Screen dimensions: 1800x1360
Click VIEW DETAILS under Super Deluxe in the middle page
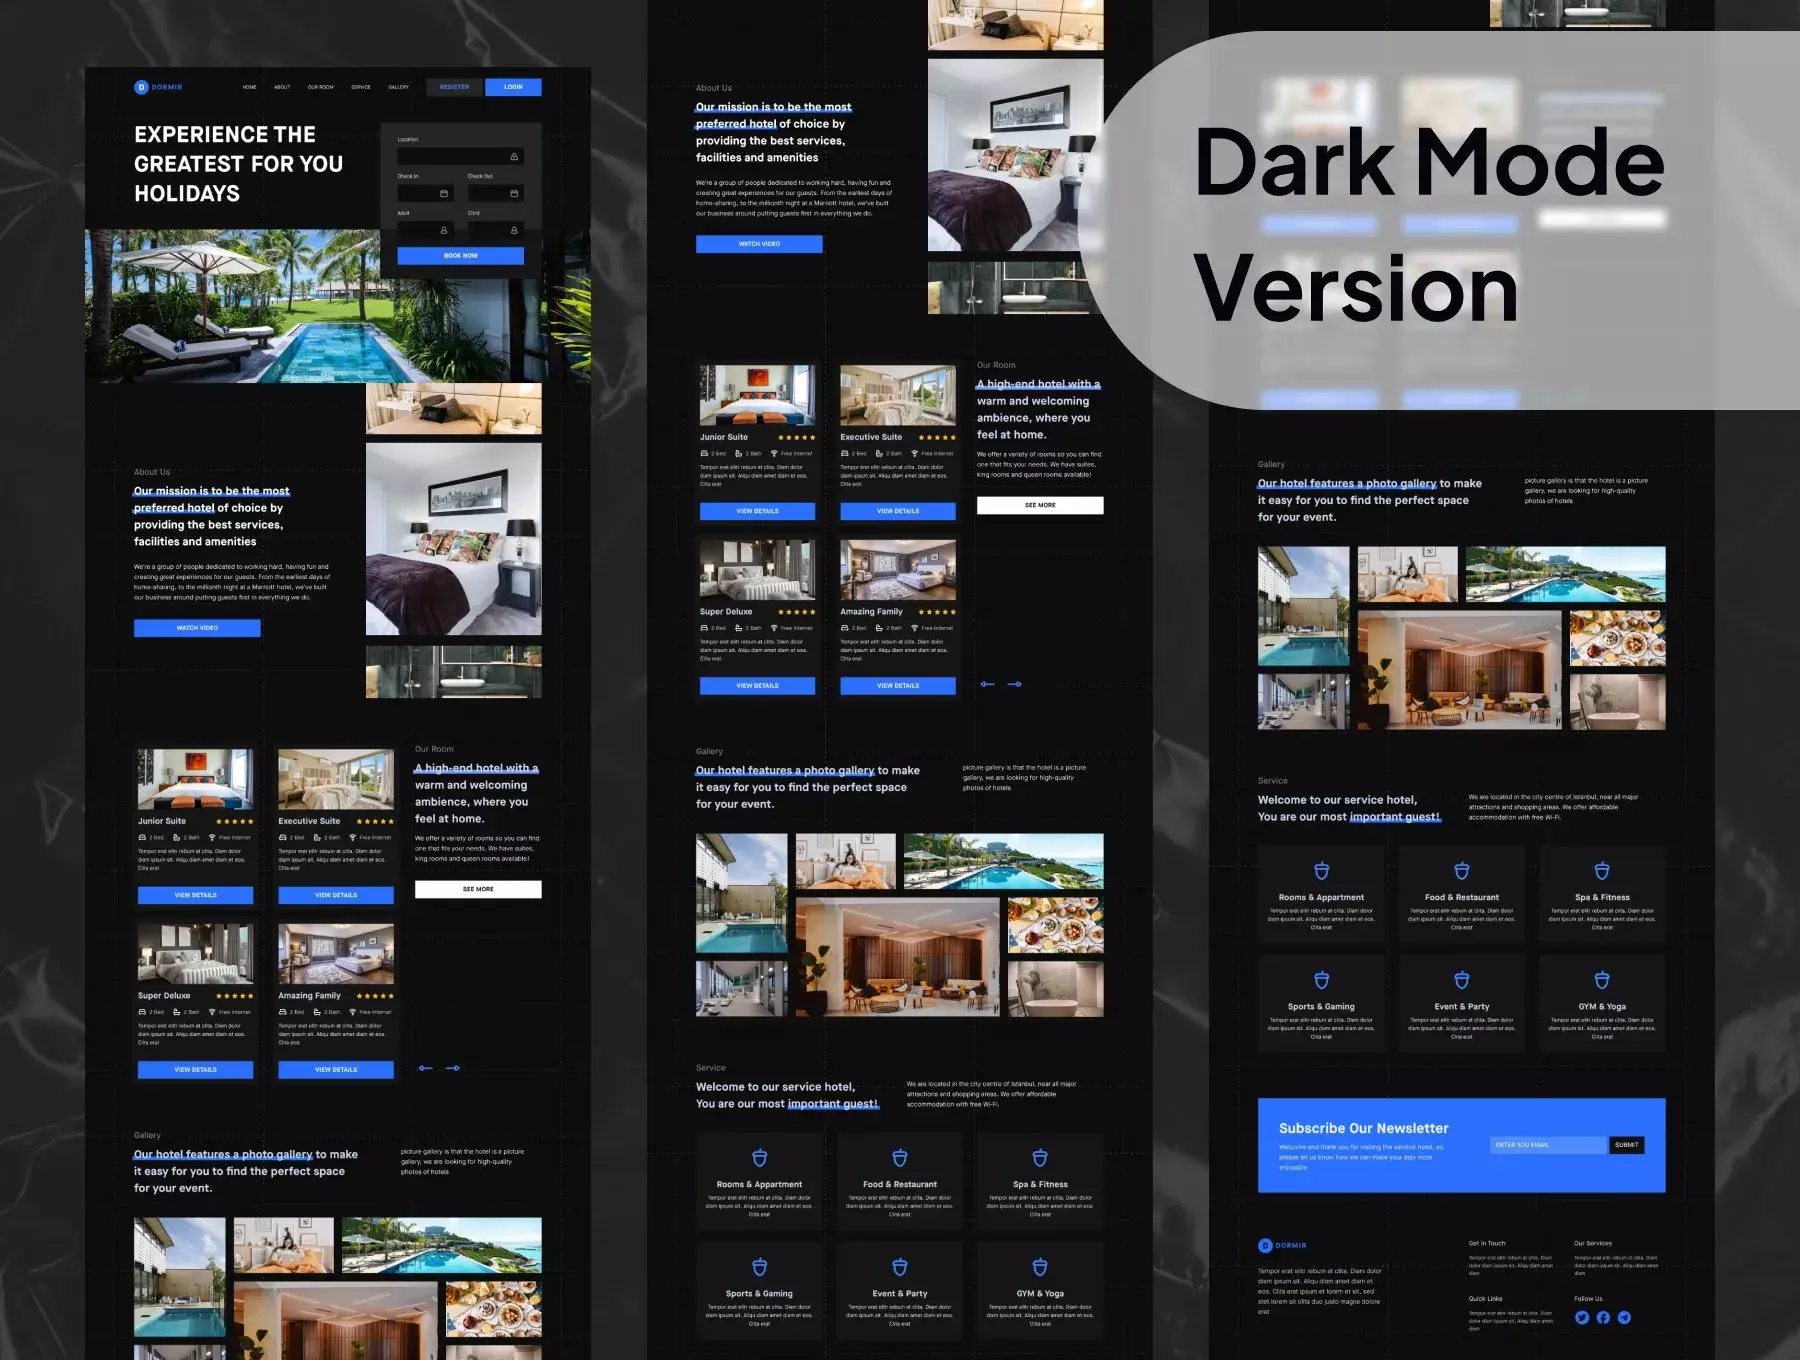[757, 686]
